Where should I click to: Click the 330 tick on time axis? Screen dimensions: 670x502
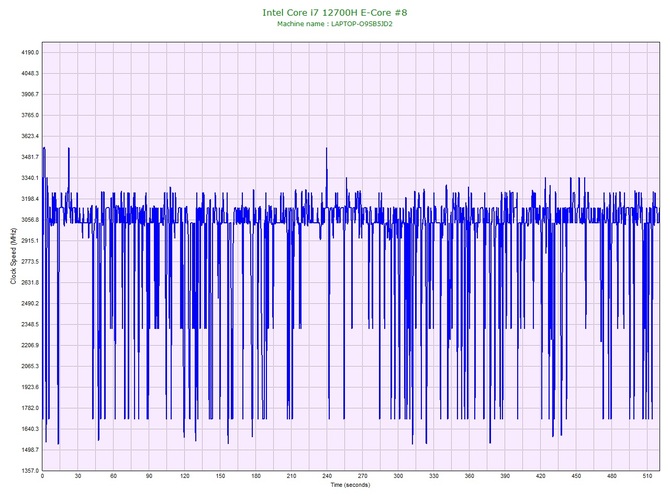click(434, 476)
